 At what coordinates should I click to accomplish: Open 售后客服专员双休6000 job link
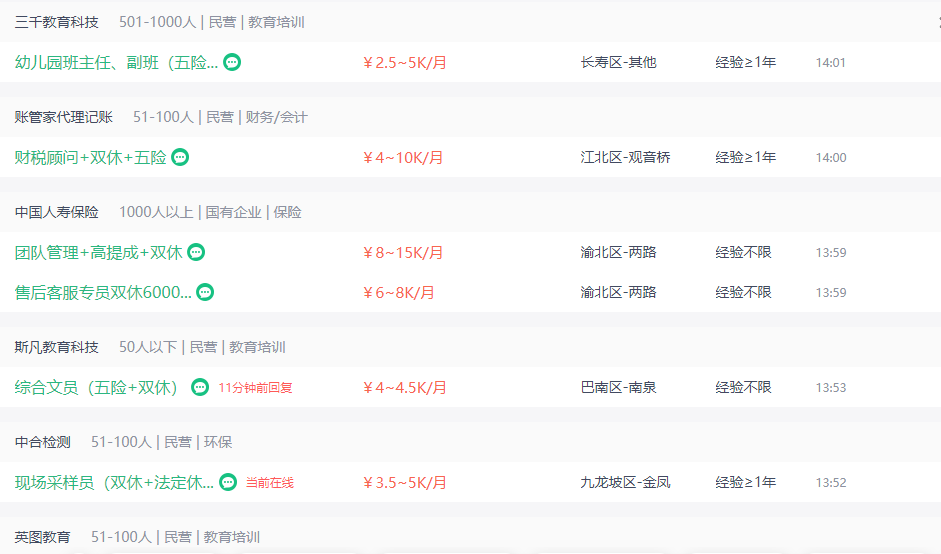103,292
